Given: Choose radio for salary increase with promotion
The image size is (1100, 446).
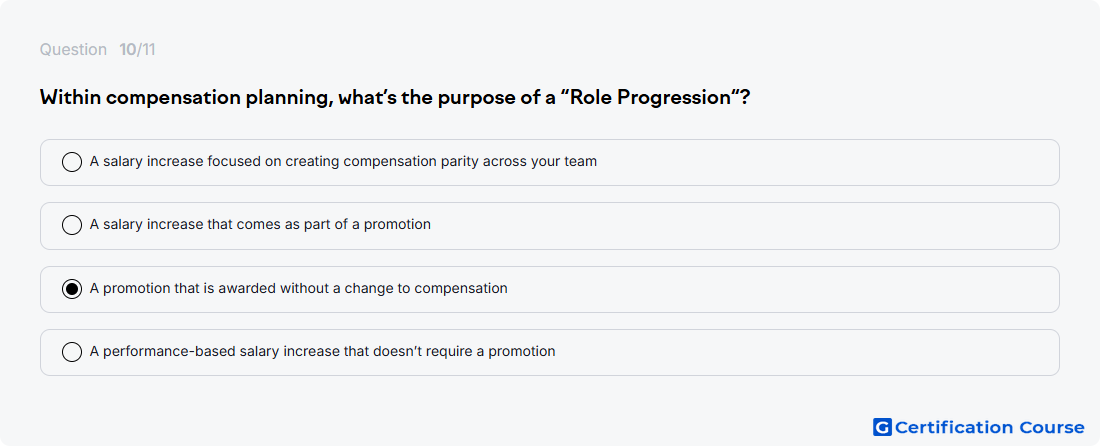Looking at the screenshot, I should coord(72,225).
